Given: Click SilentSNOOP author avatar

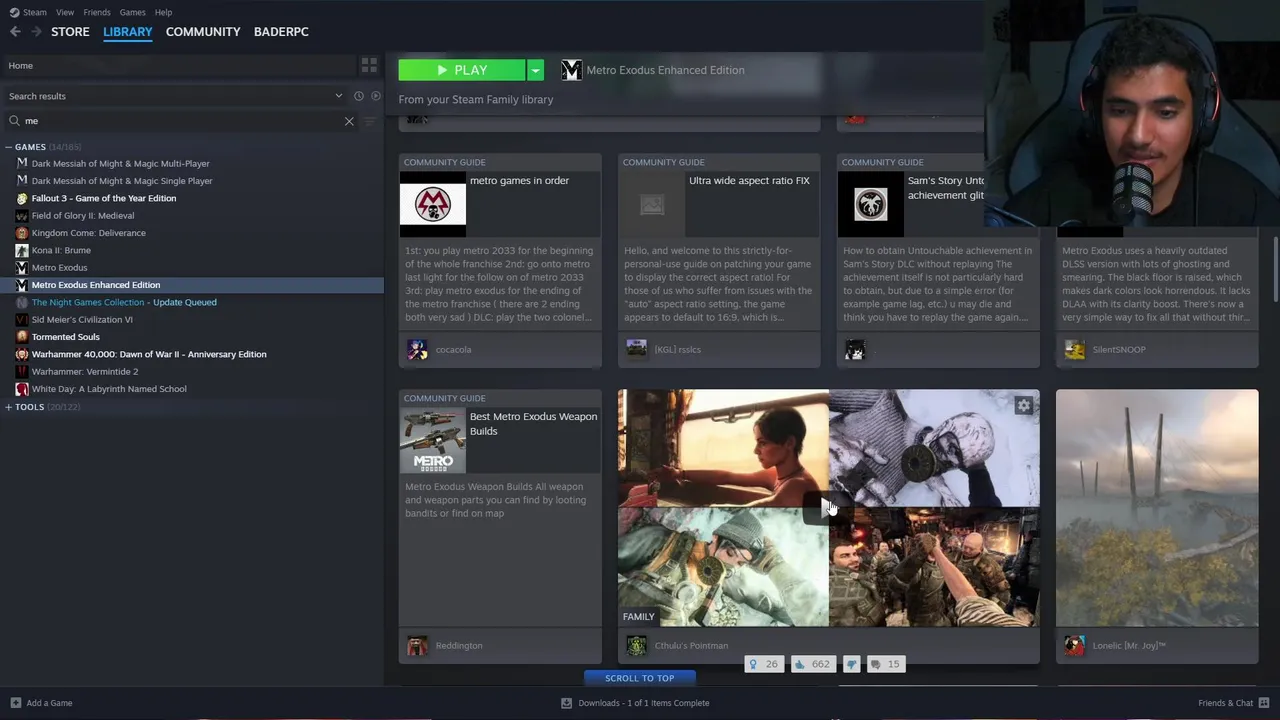Looking at the screenshot, I should point(1074,349).
